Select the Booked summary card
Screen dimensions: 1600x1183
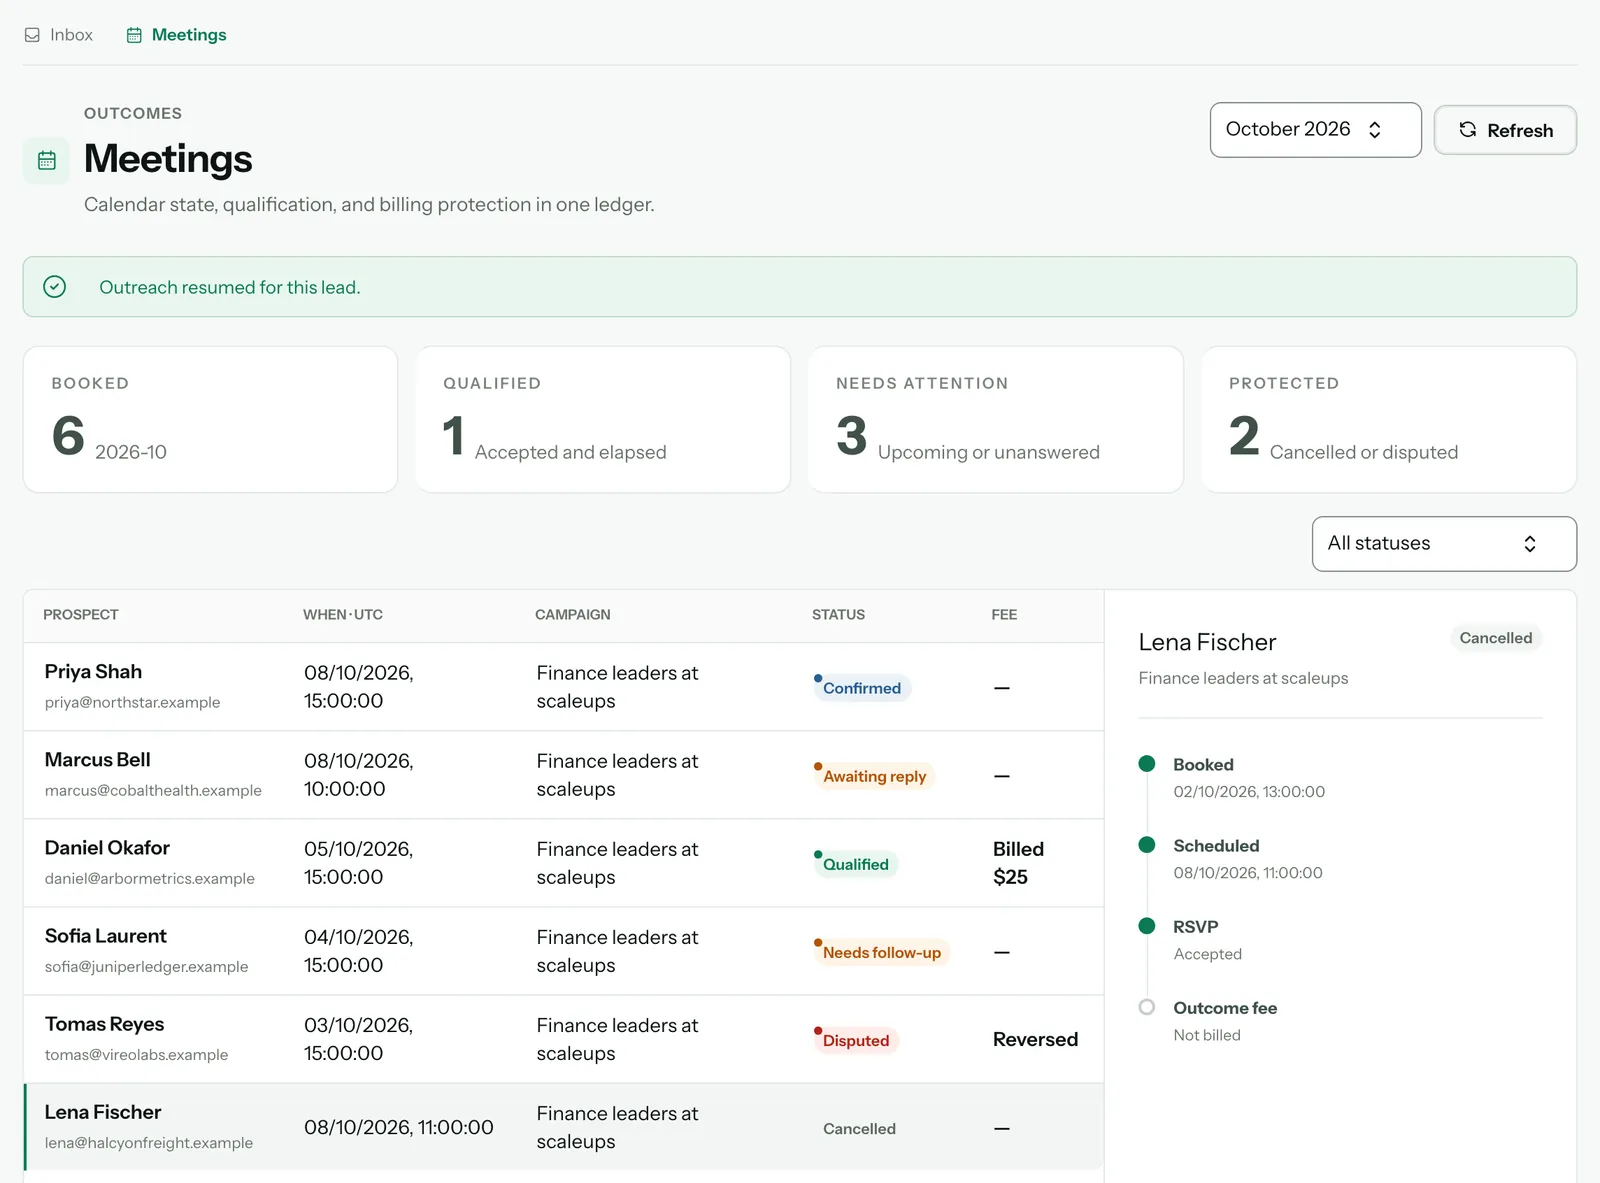point(210,419)
